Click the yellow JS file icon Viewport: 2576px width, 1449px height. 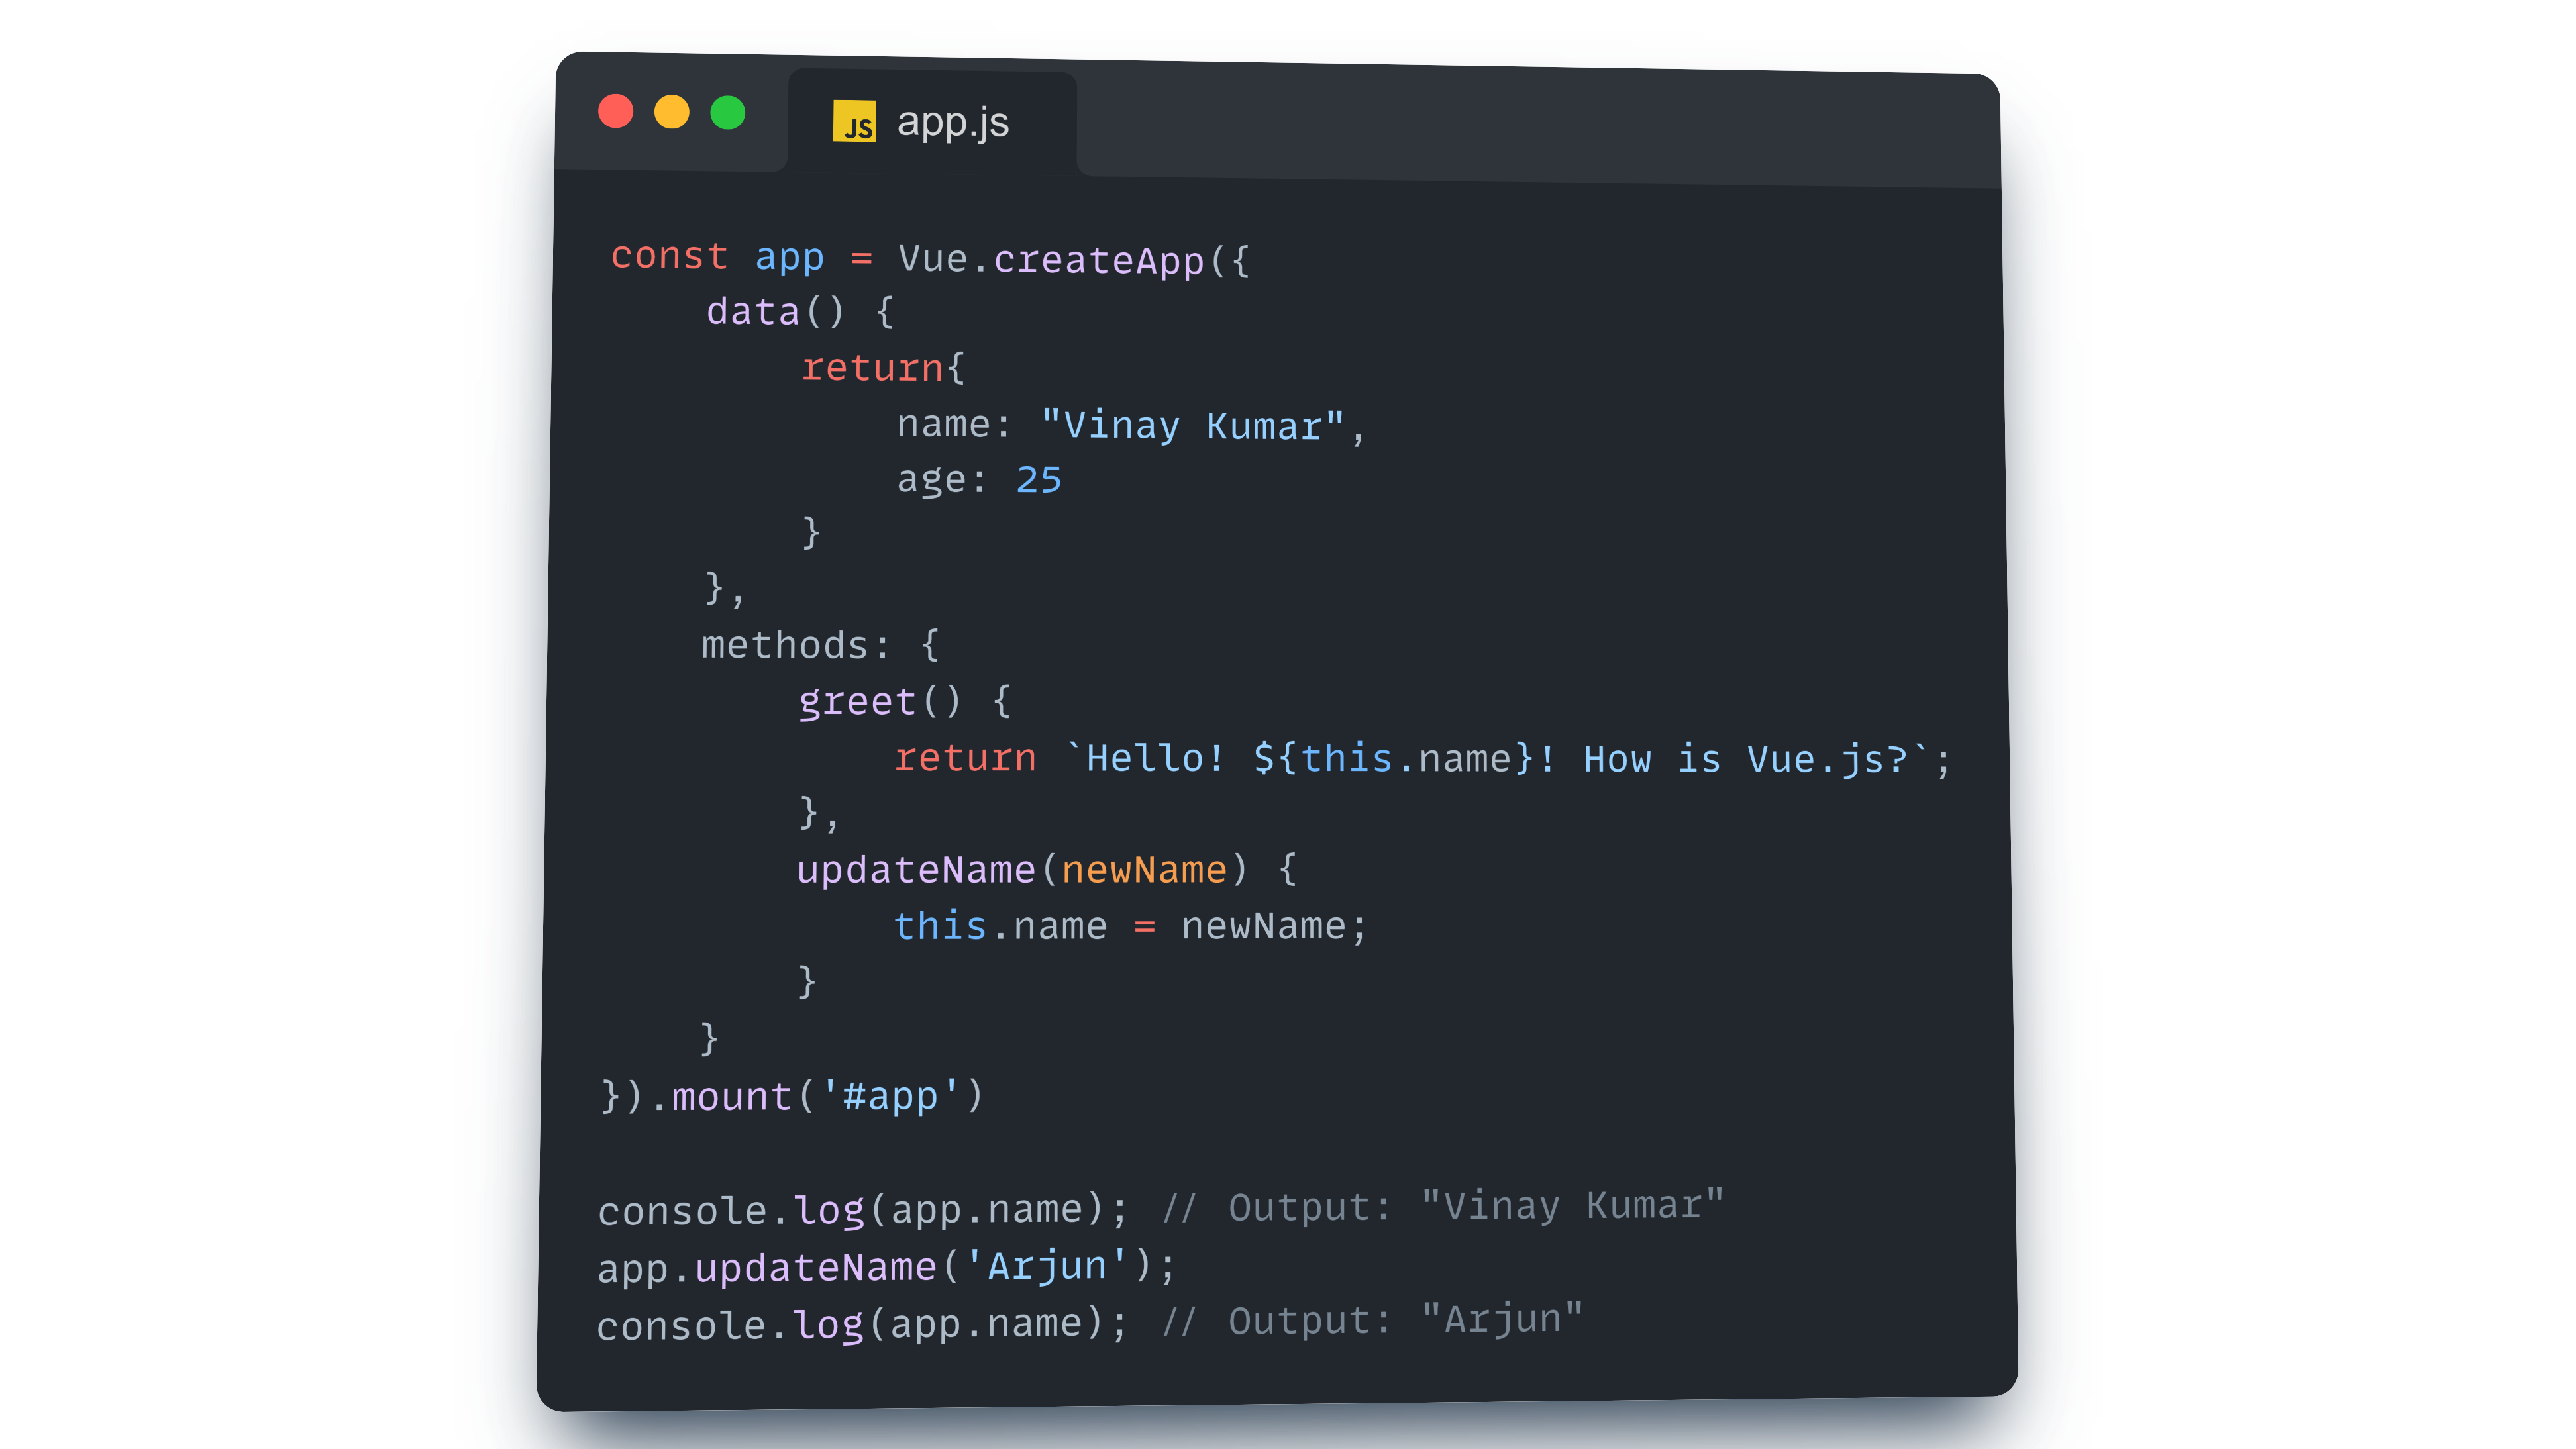(854, 122)
